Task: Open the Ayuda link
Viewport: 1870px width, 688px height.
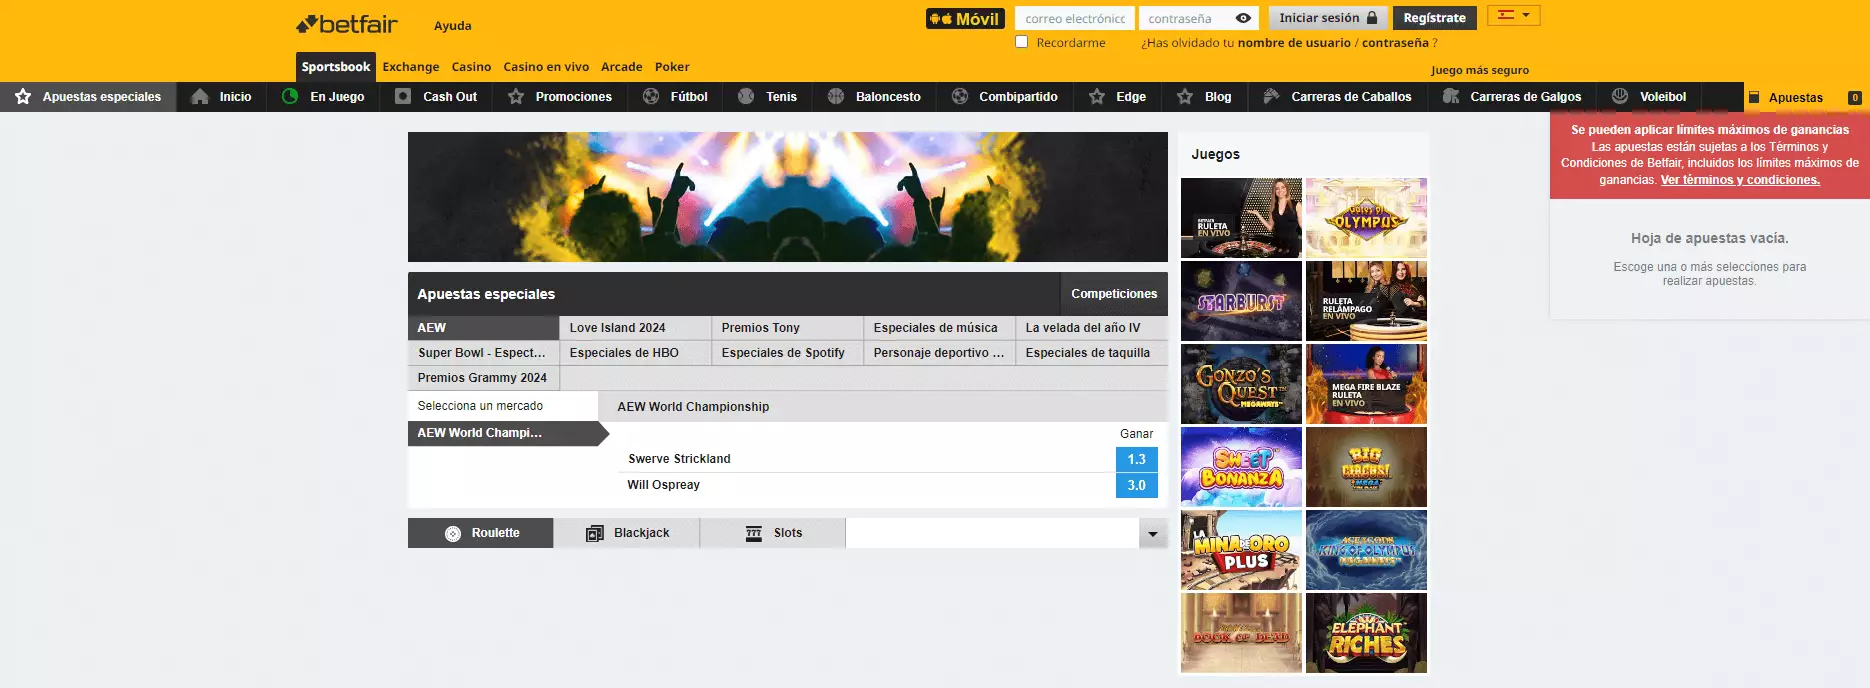Action: [453, 26]
